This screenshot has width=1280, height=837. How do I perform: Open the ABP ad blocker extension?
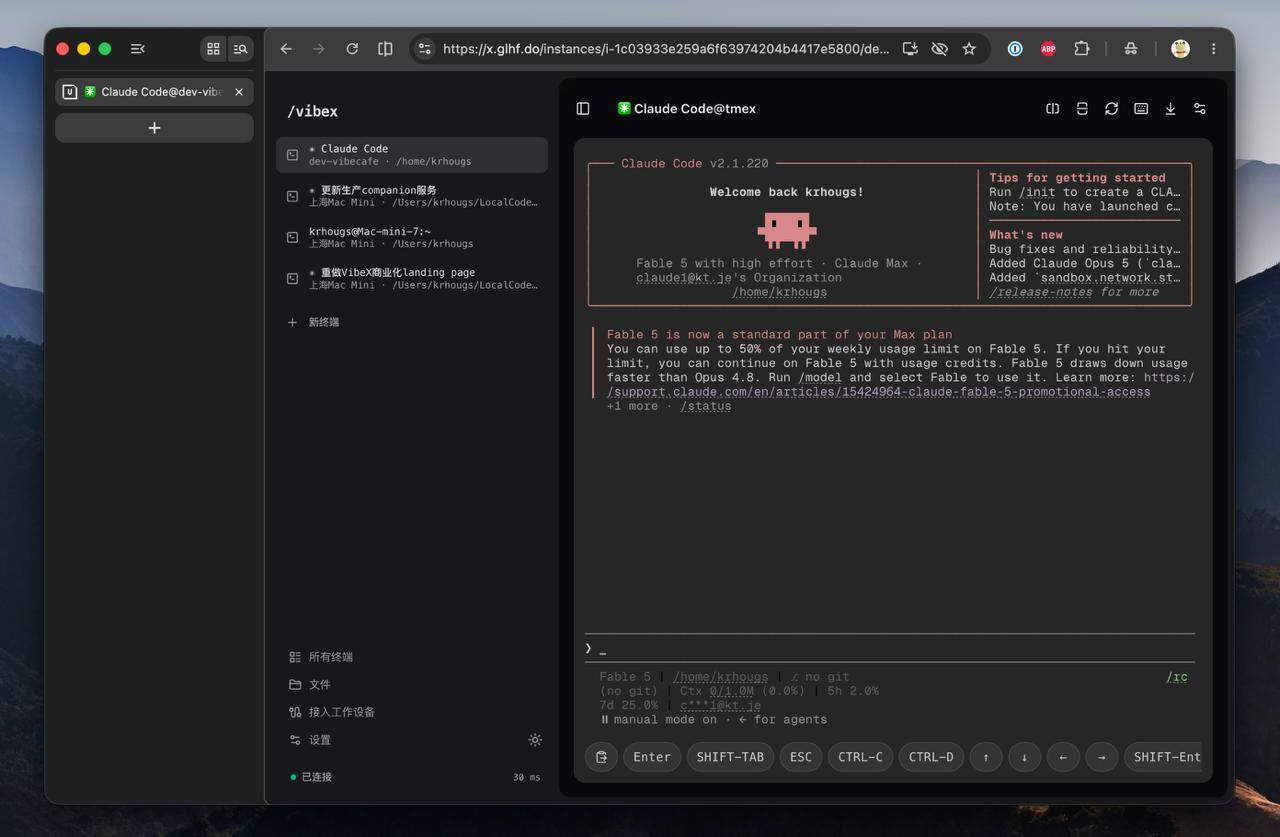(x=1048, y=48)
